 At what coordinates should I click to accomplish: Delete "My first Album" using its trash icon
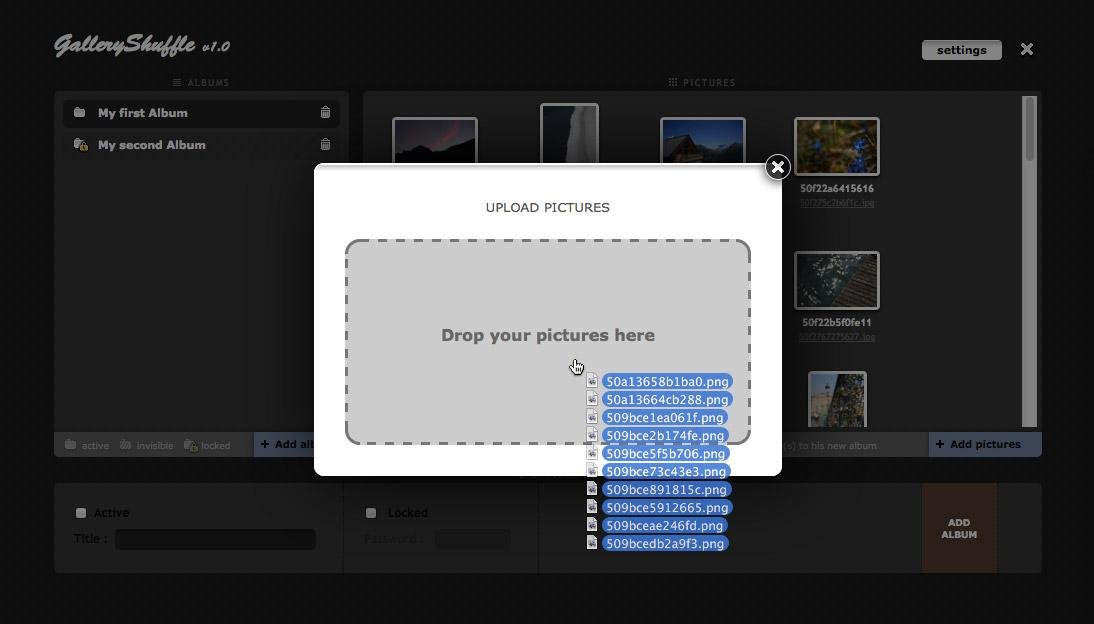pyautogui.click(x=325, y=112)
